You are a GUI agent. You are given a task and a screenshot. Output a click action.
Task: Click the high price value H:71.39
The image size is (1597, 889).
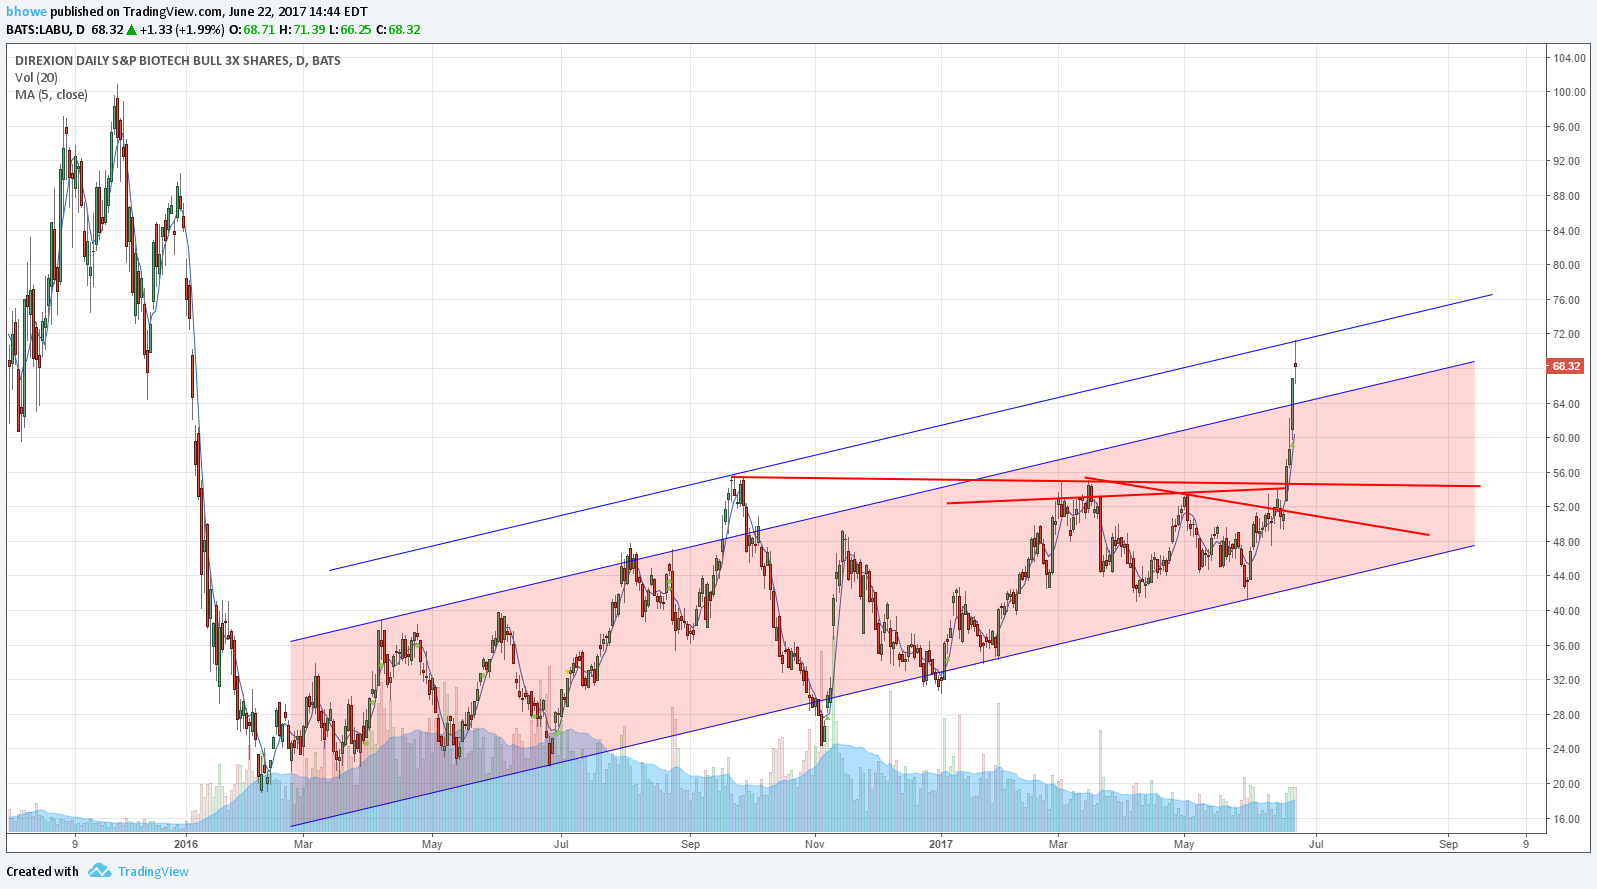tap(302, 29)
